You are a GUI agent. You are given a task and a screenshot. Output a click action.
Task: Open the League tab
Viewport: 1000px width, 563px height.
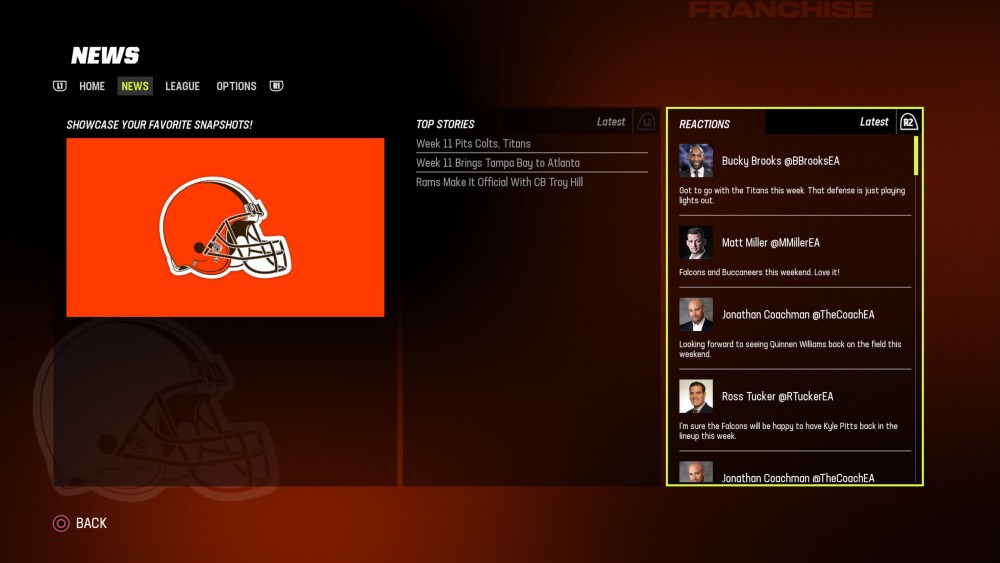pyautogui.click(x=182, y=86)
